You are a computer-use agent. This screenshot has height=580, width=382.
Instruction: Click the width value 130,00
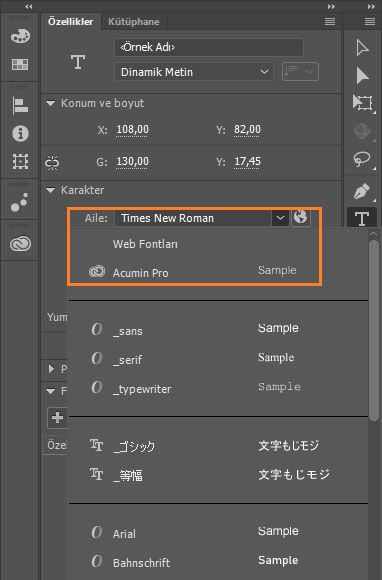pyautogui.click(x=132, y=162)
